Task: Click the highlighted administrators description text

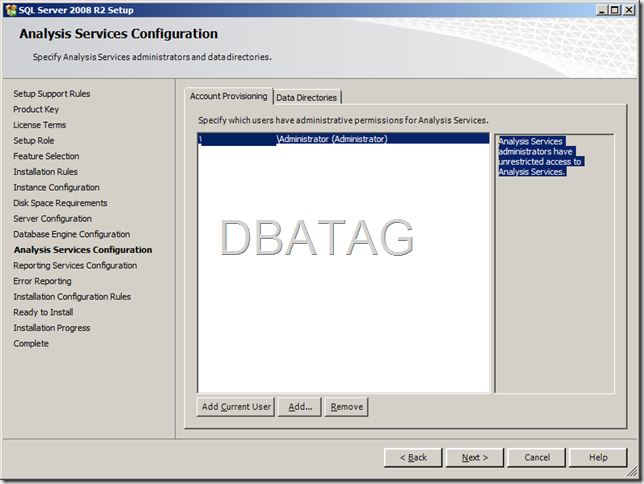Action: [540, 157]
